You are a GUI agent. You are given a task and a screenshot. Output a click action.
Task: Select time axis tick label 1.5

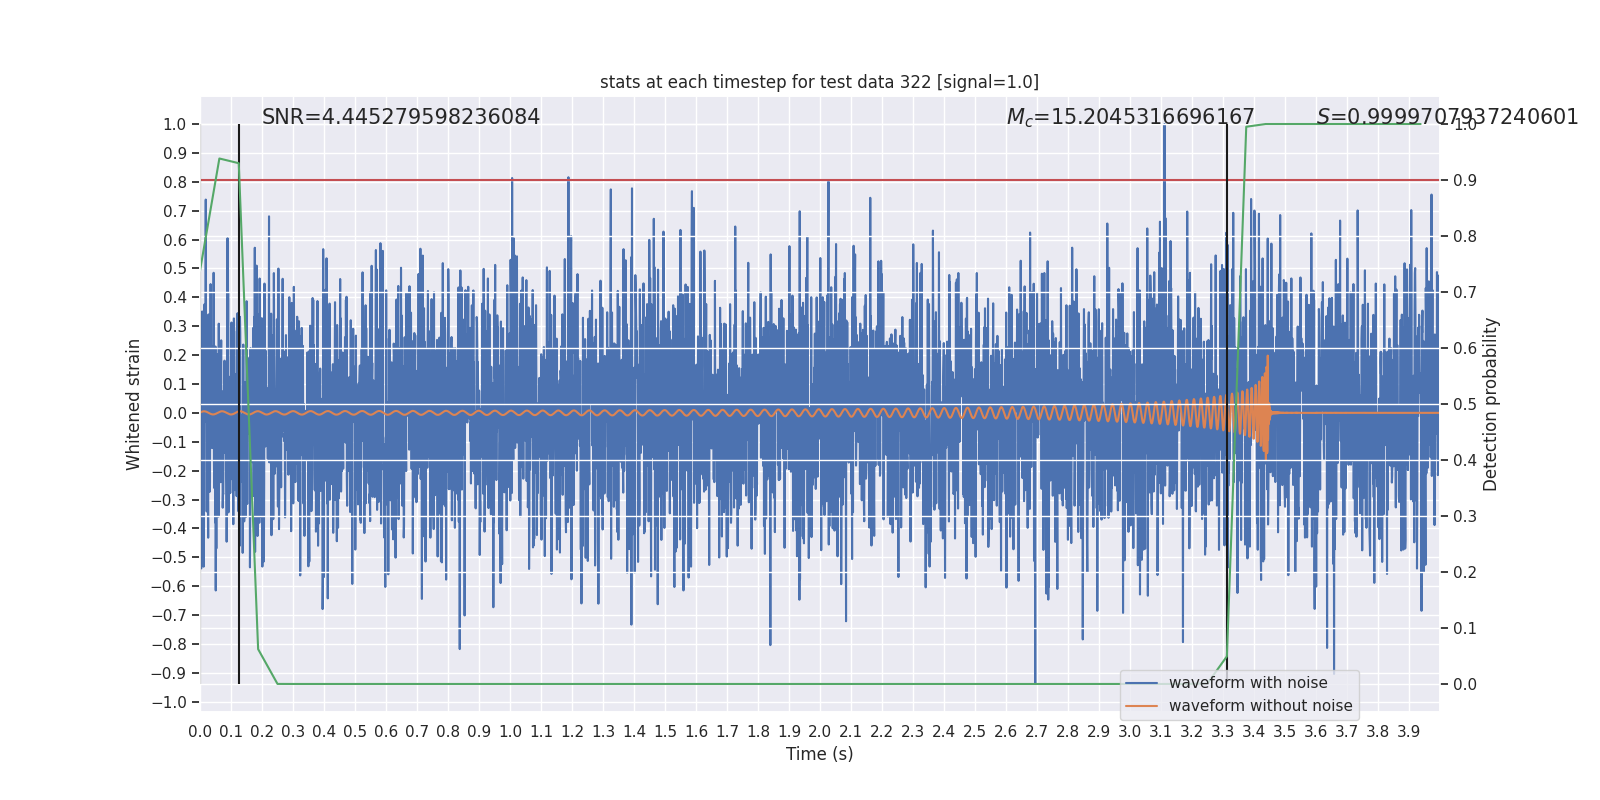pyautogui.click(x=665, y=731)
